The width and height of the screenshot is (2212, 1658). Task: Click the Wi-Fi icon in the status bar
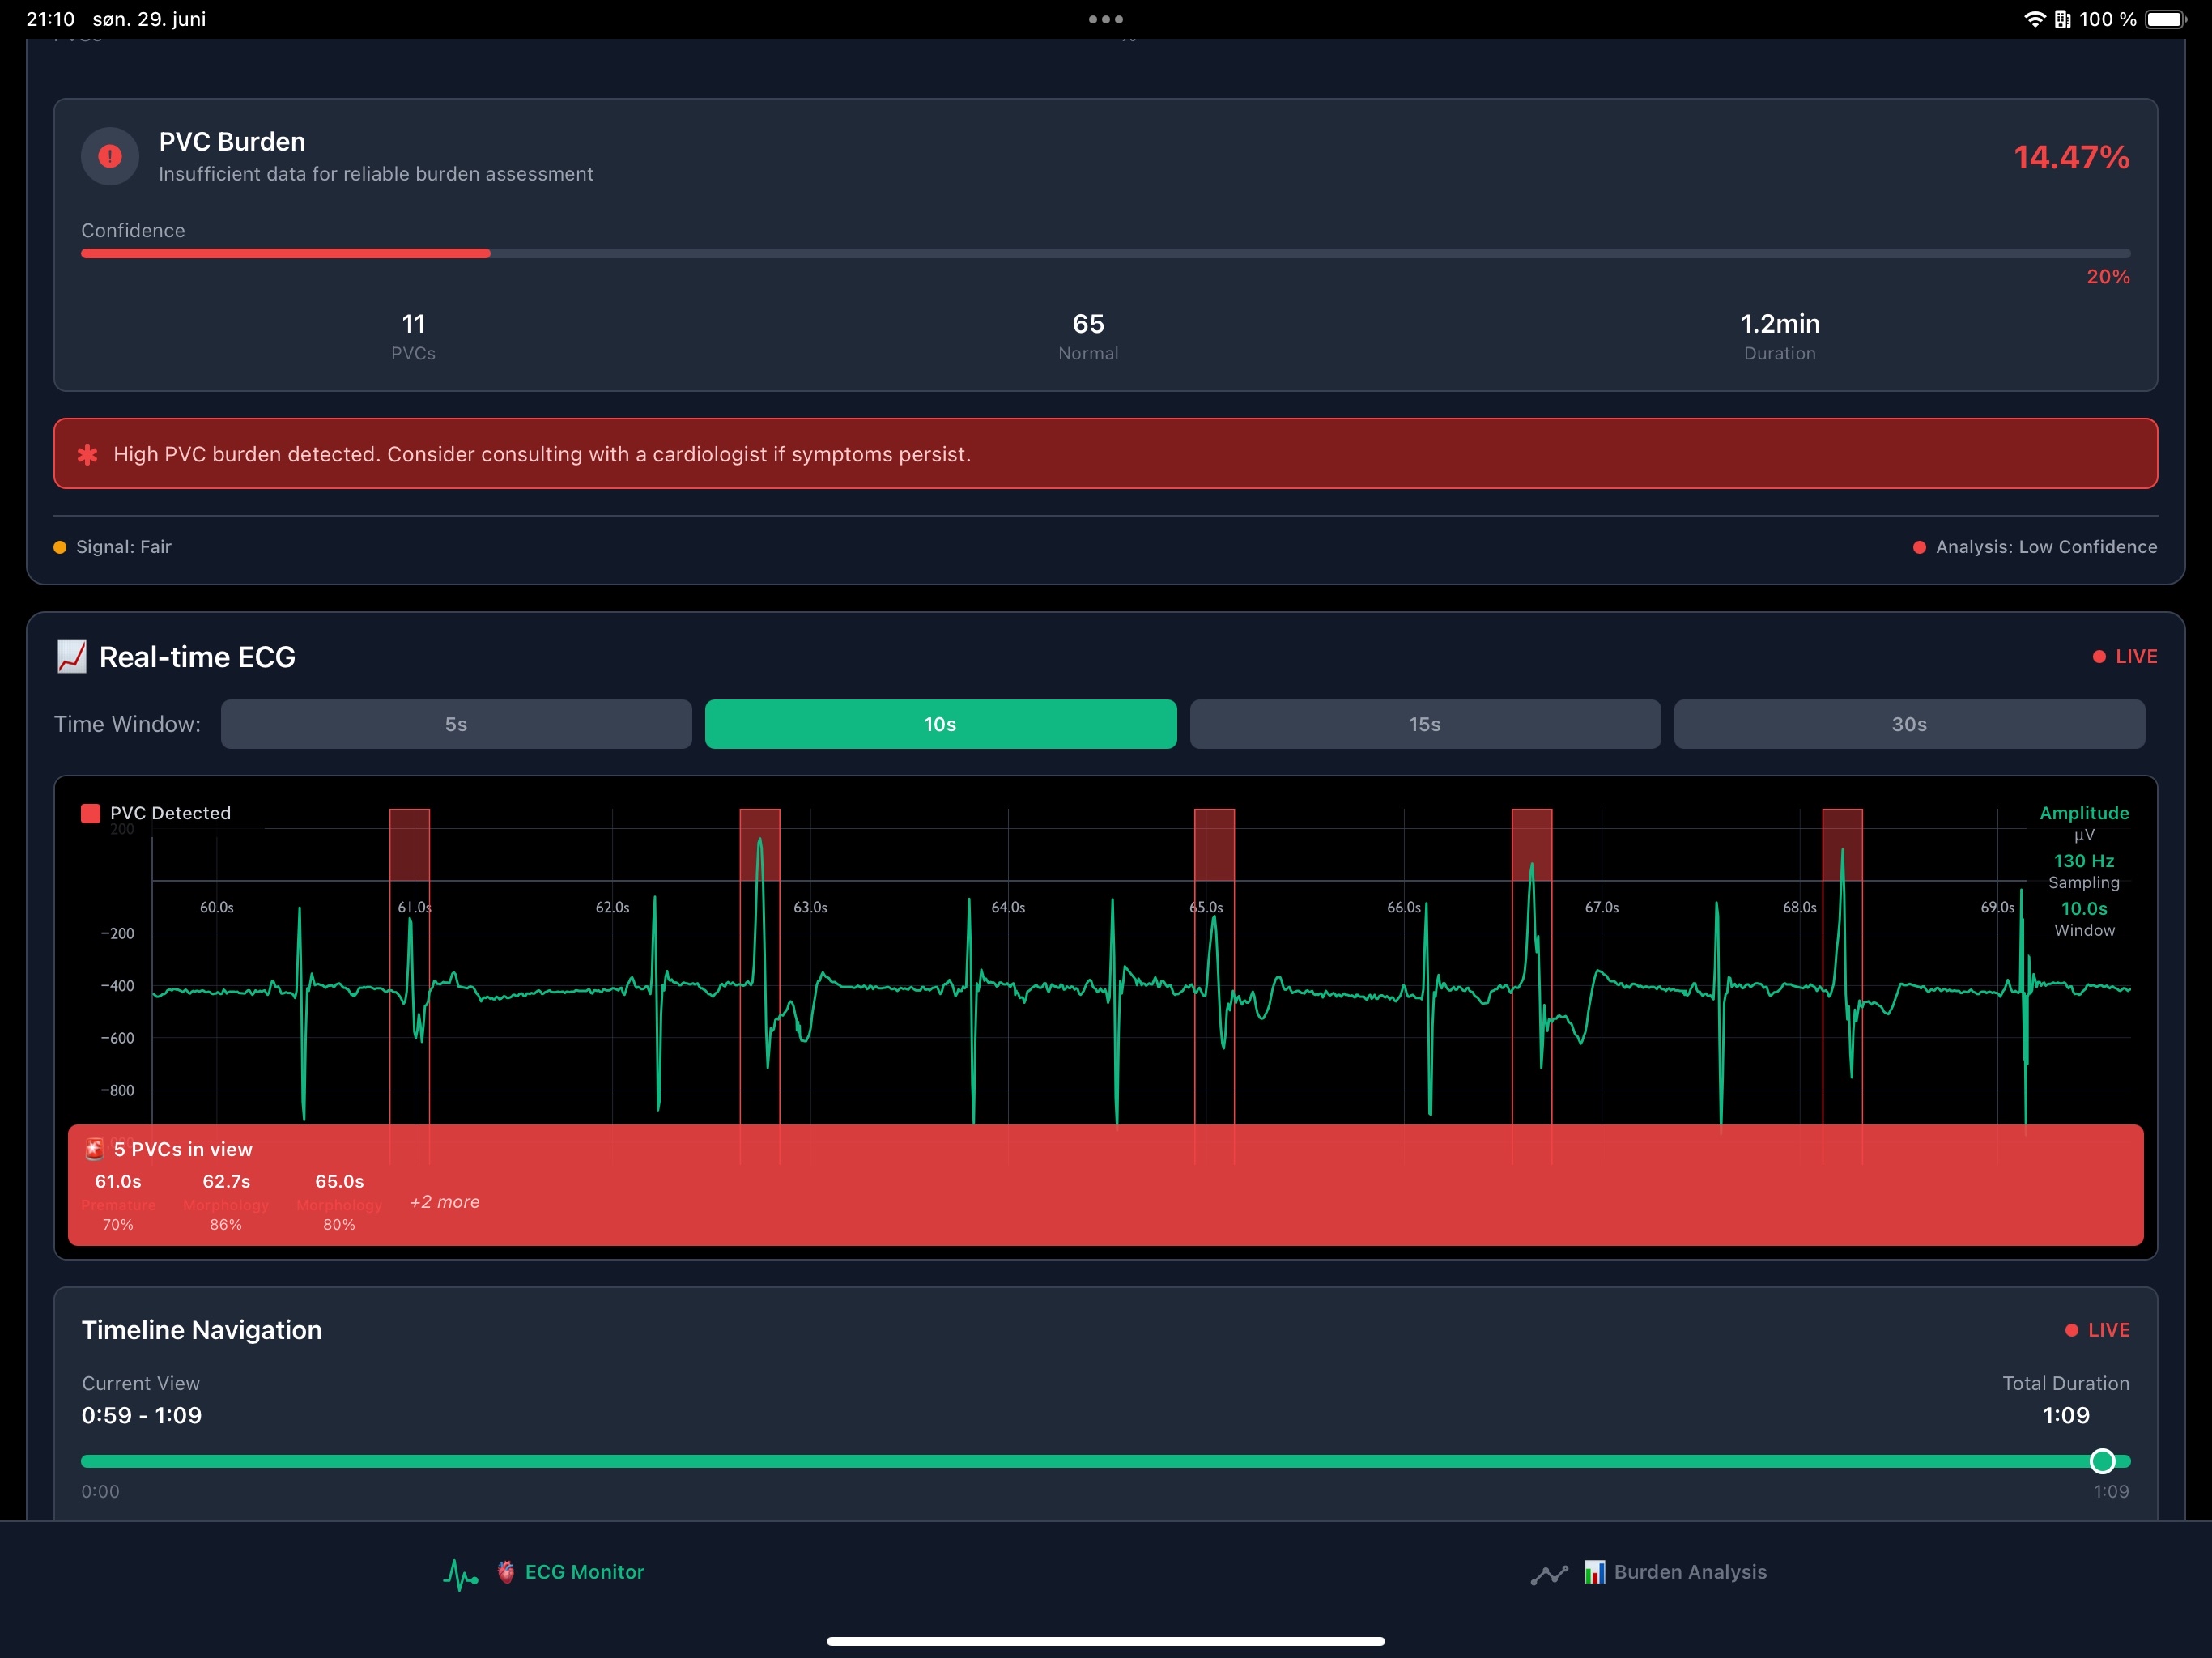click(2036, 18)
